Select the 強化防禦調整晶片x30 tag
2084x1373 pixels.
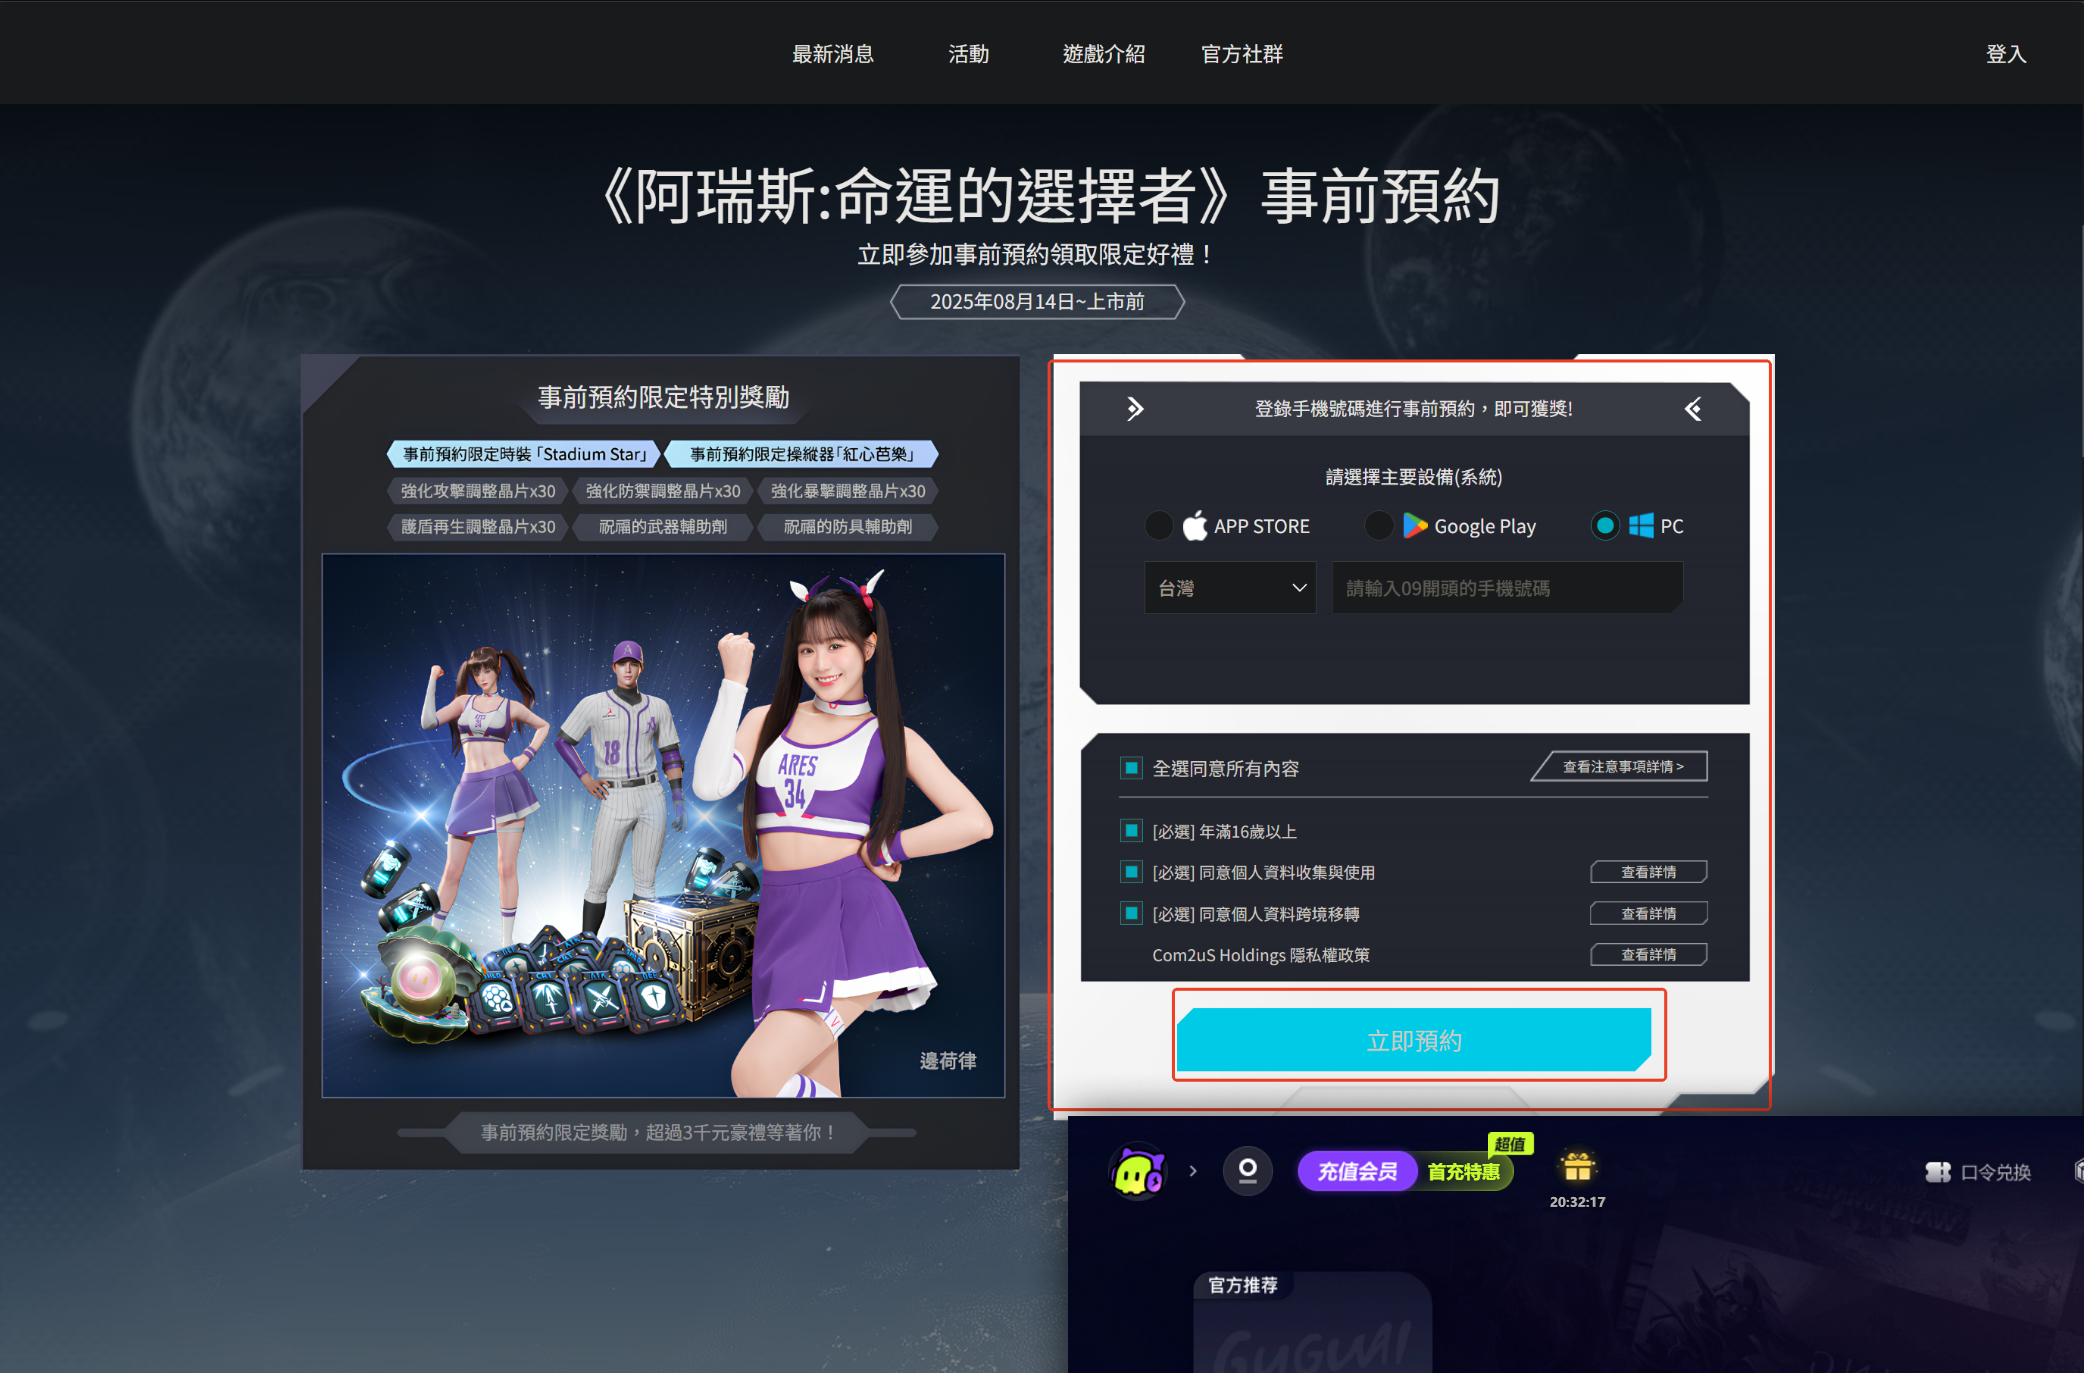tap(663, 491)
